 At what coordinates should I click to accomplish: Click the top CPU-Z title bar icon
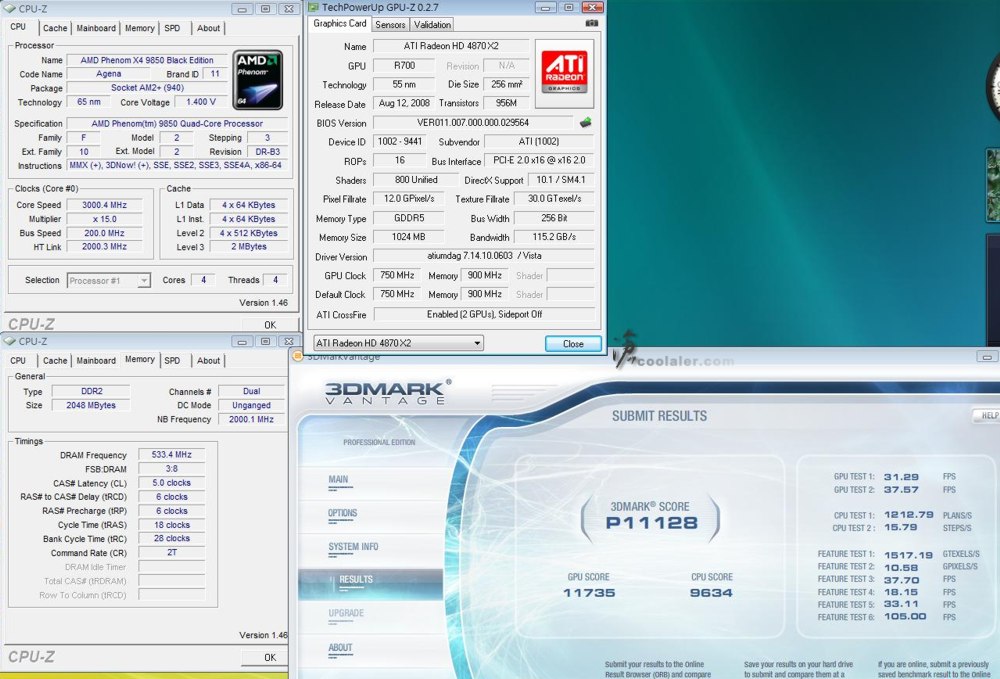tap(10, 8)
